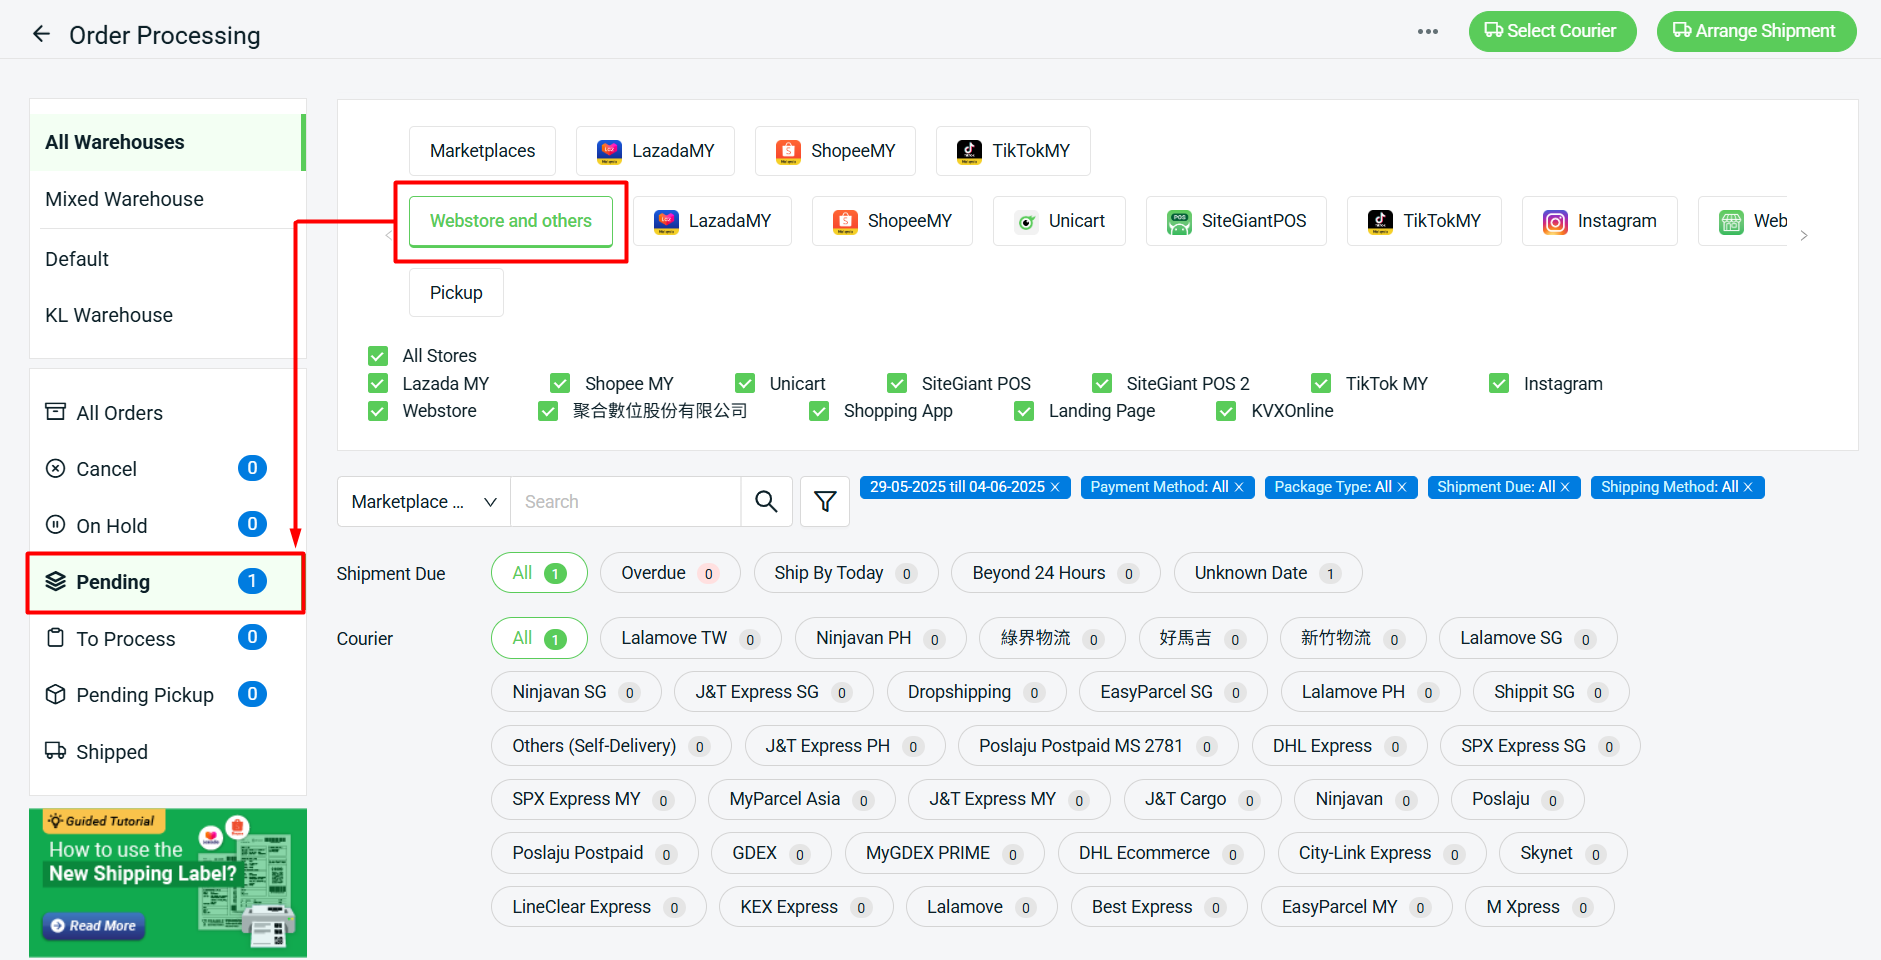1881x960 pixels.
Task: Uncheck the Shopee MY store checkbox
Action: point(559,383)
